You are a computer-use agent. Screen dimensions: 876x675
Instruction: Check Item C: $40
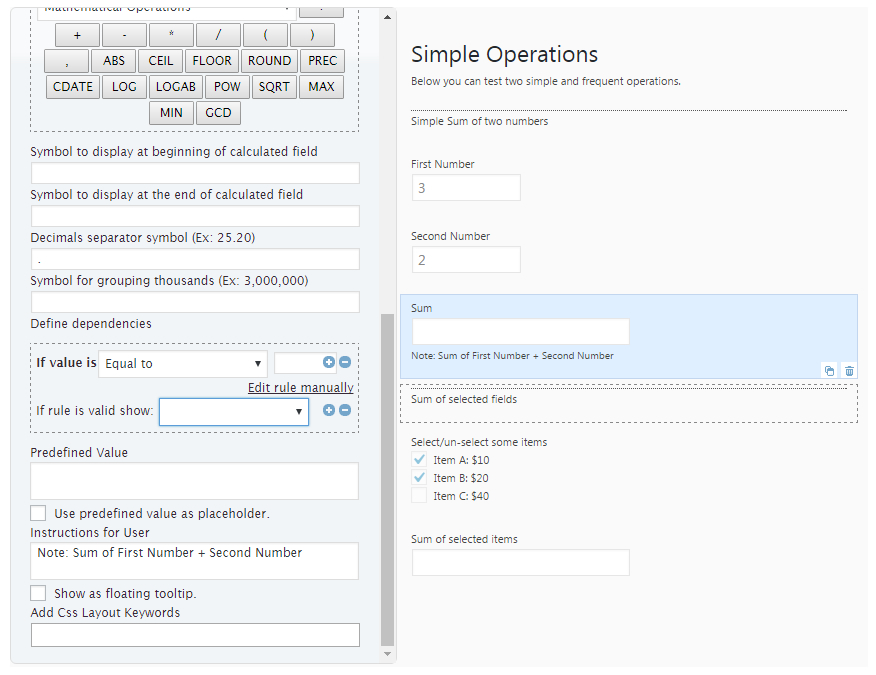pos(420,496)
